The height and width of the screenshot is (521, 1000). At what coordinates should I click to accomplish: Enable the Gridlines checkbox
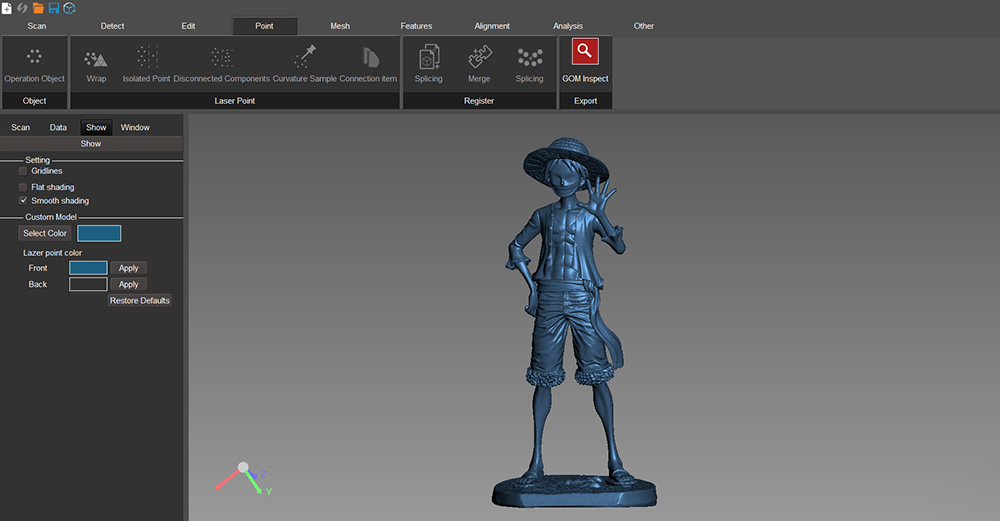point(23,171)
